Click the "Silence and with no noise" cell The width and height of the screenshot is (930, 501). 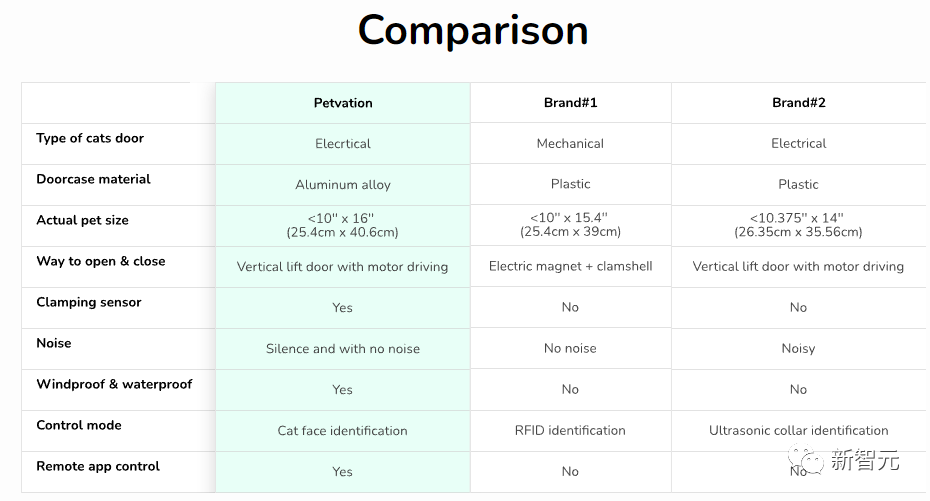(x=343, y=349)
